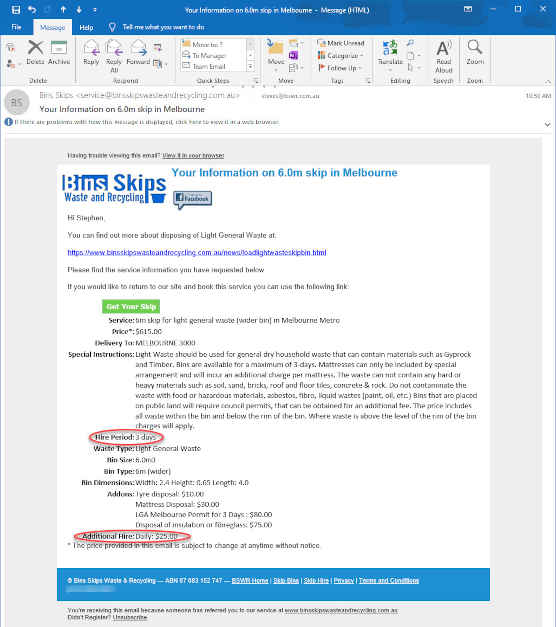Expand the message header with the chevron

click(x=547, y=124)
